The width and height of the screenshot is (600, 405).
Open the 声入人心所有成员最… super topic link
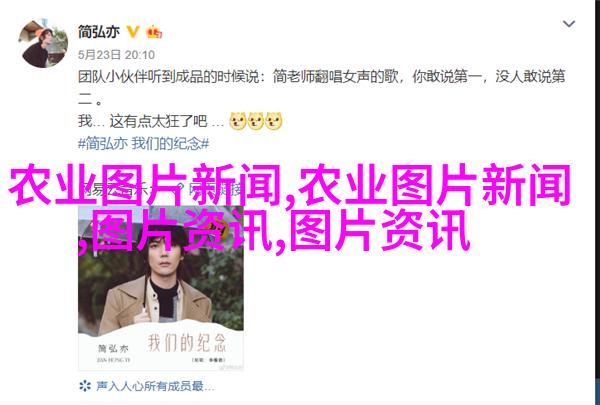pos(155,386)
